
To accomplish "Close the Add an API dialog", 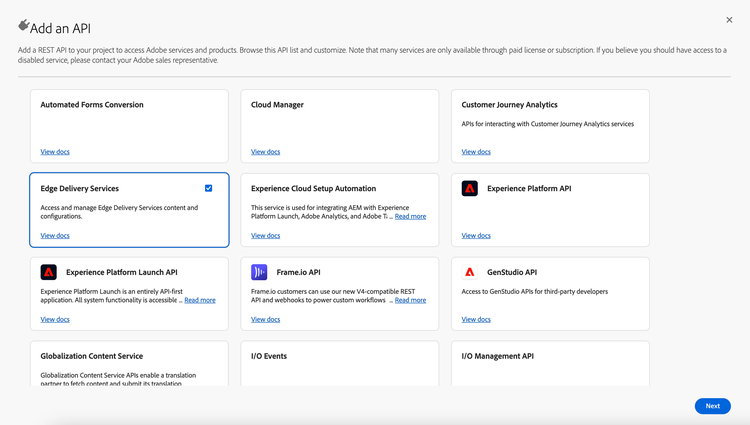I will (729, 20).
